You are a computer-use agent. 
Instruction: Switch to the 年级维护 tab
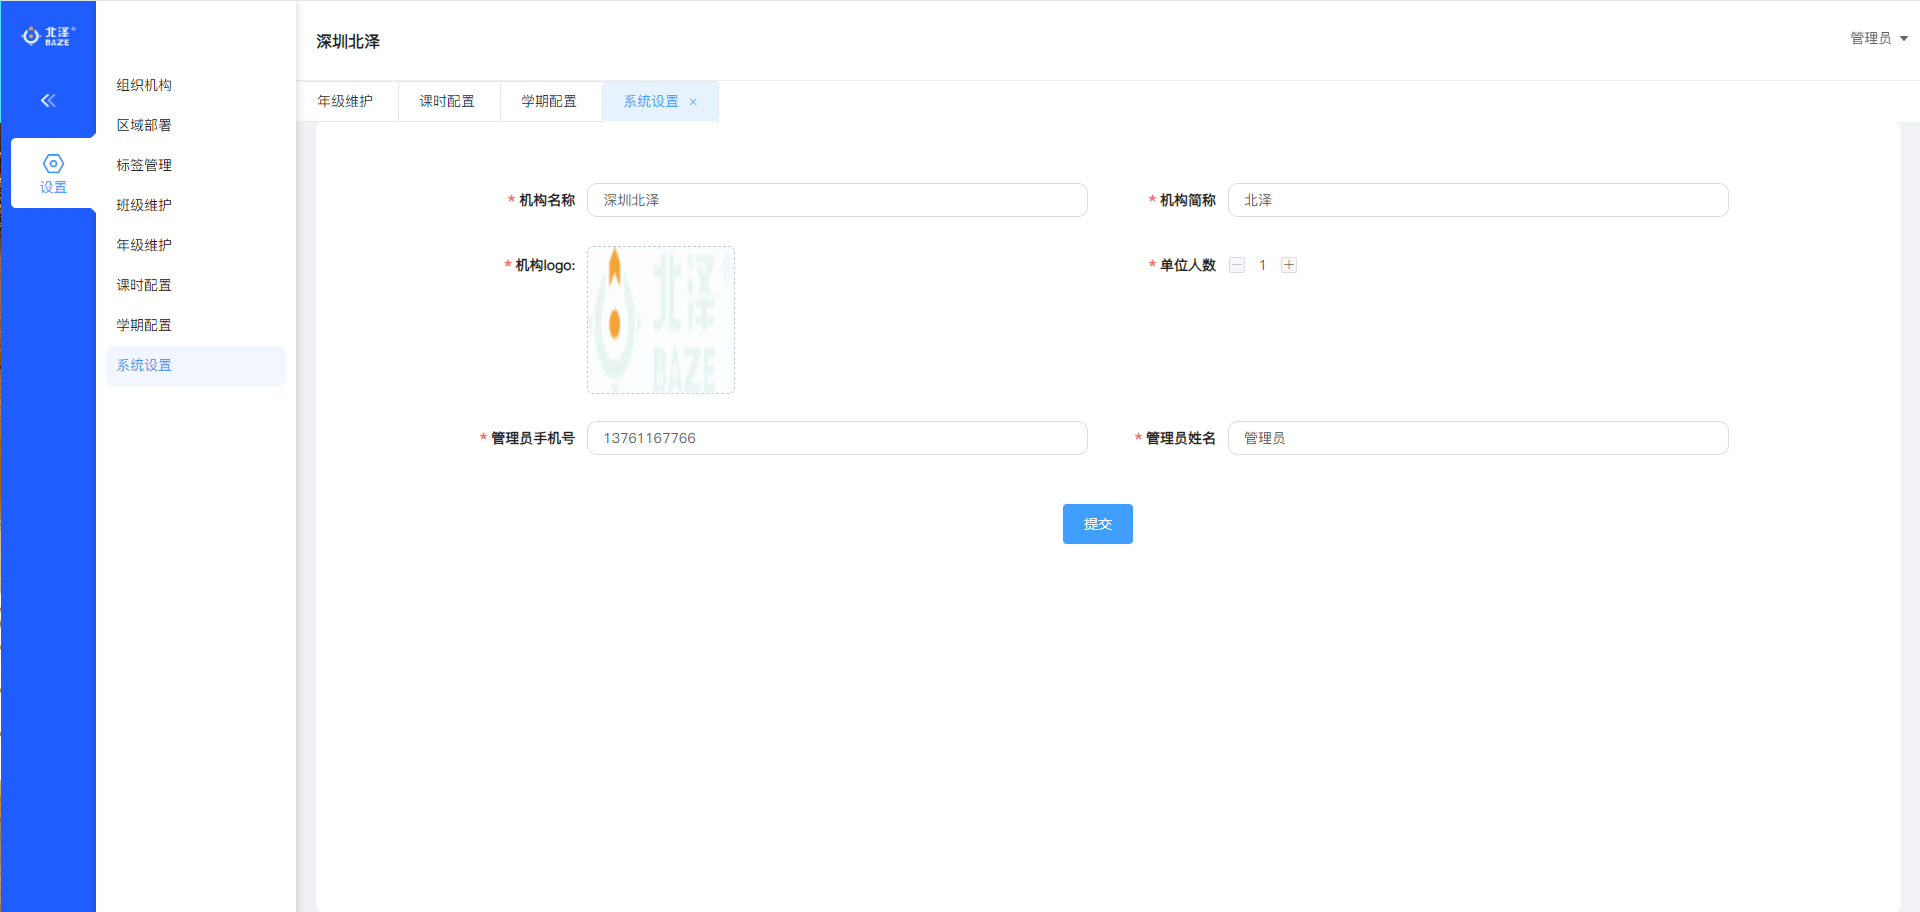(345, 101)
